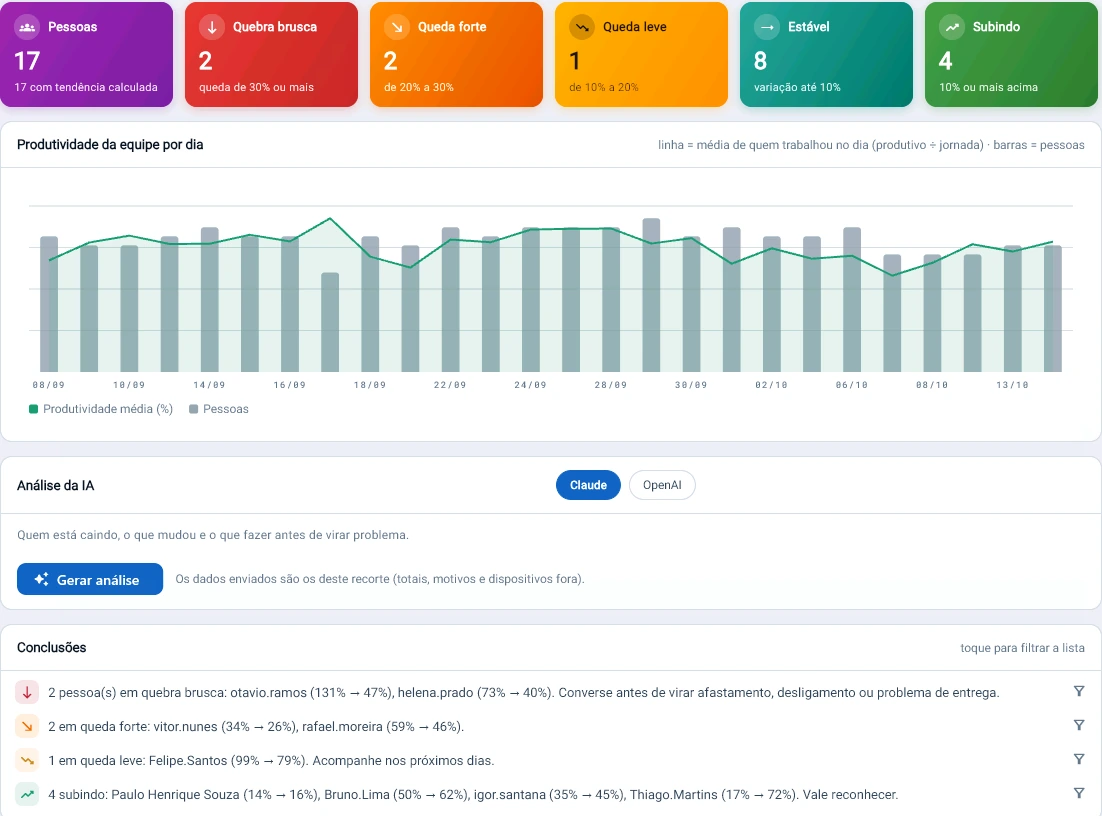Click the down-arrow icon in Quebra brusca card
Viewport: 1102px width, 816px height.
[x=212, y=27]
